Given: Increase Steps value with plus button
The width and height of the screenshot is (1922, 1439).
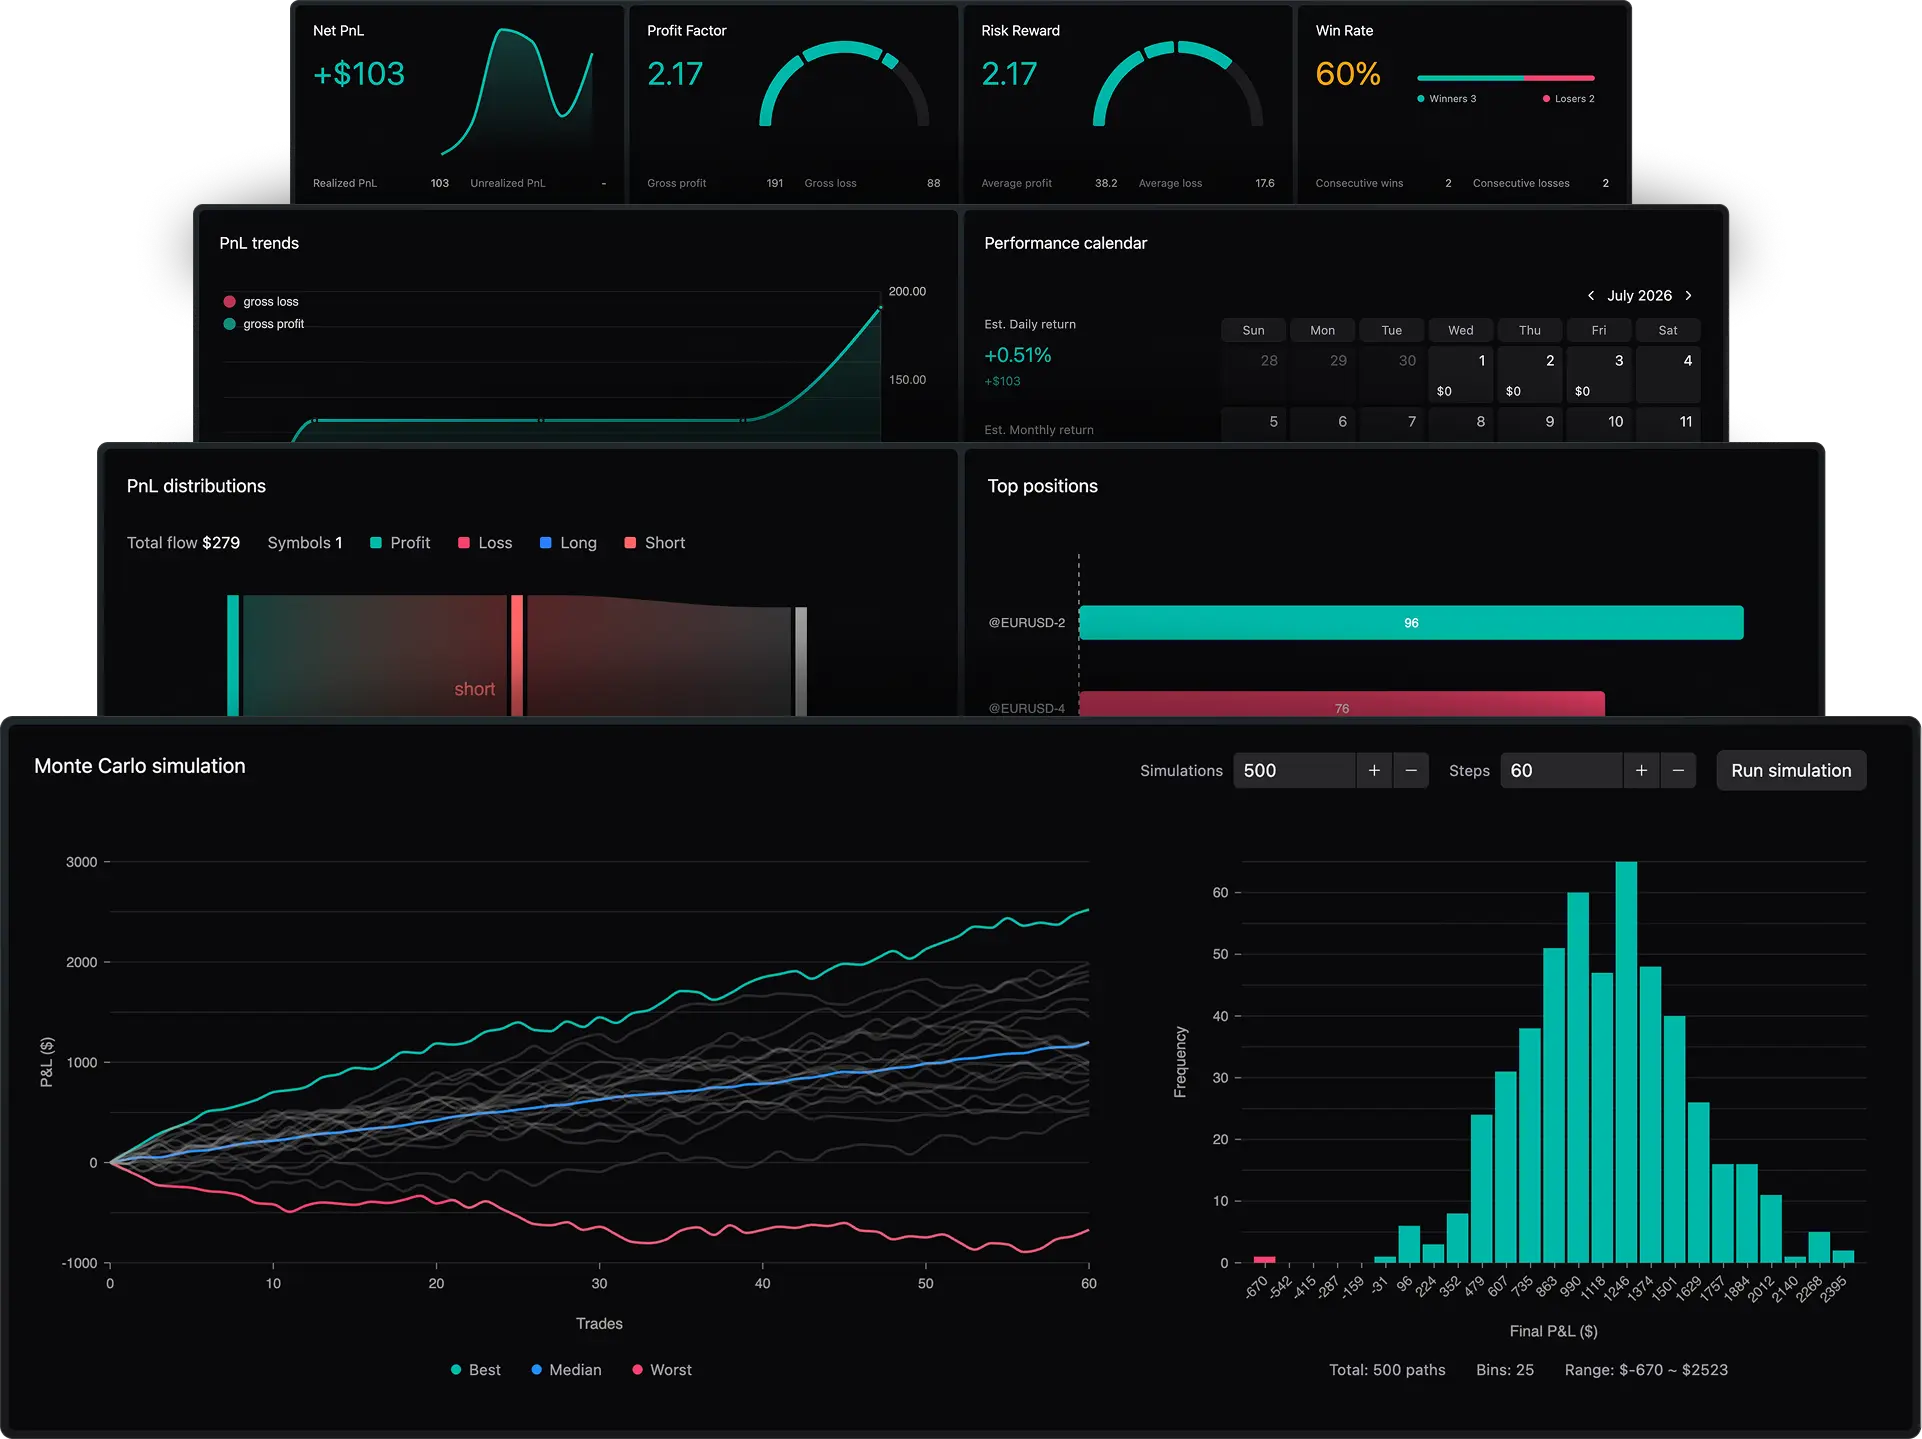Looking at the screenshot, I should coord(1641,770).
